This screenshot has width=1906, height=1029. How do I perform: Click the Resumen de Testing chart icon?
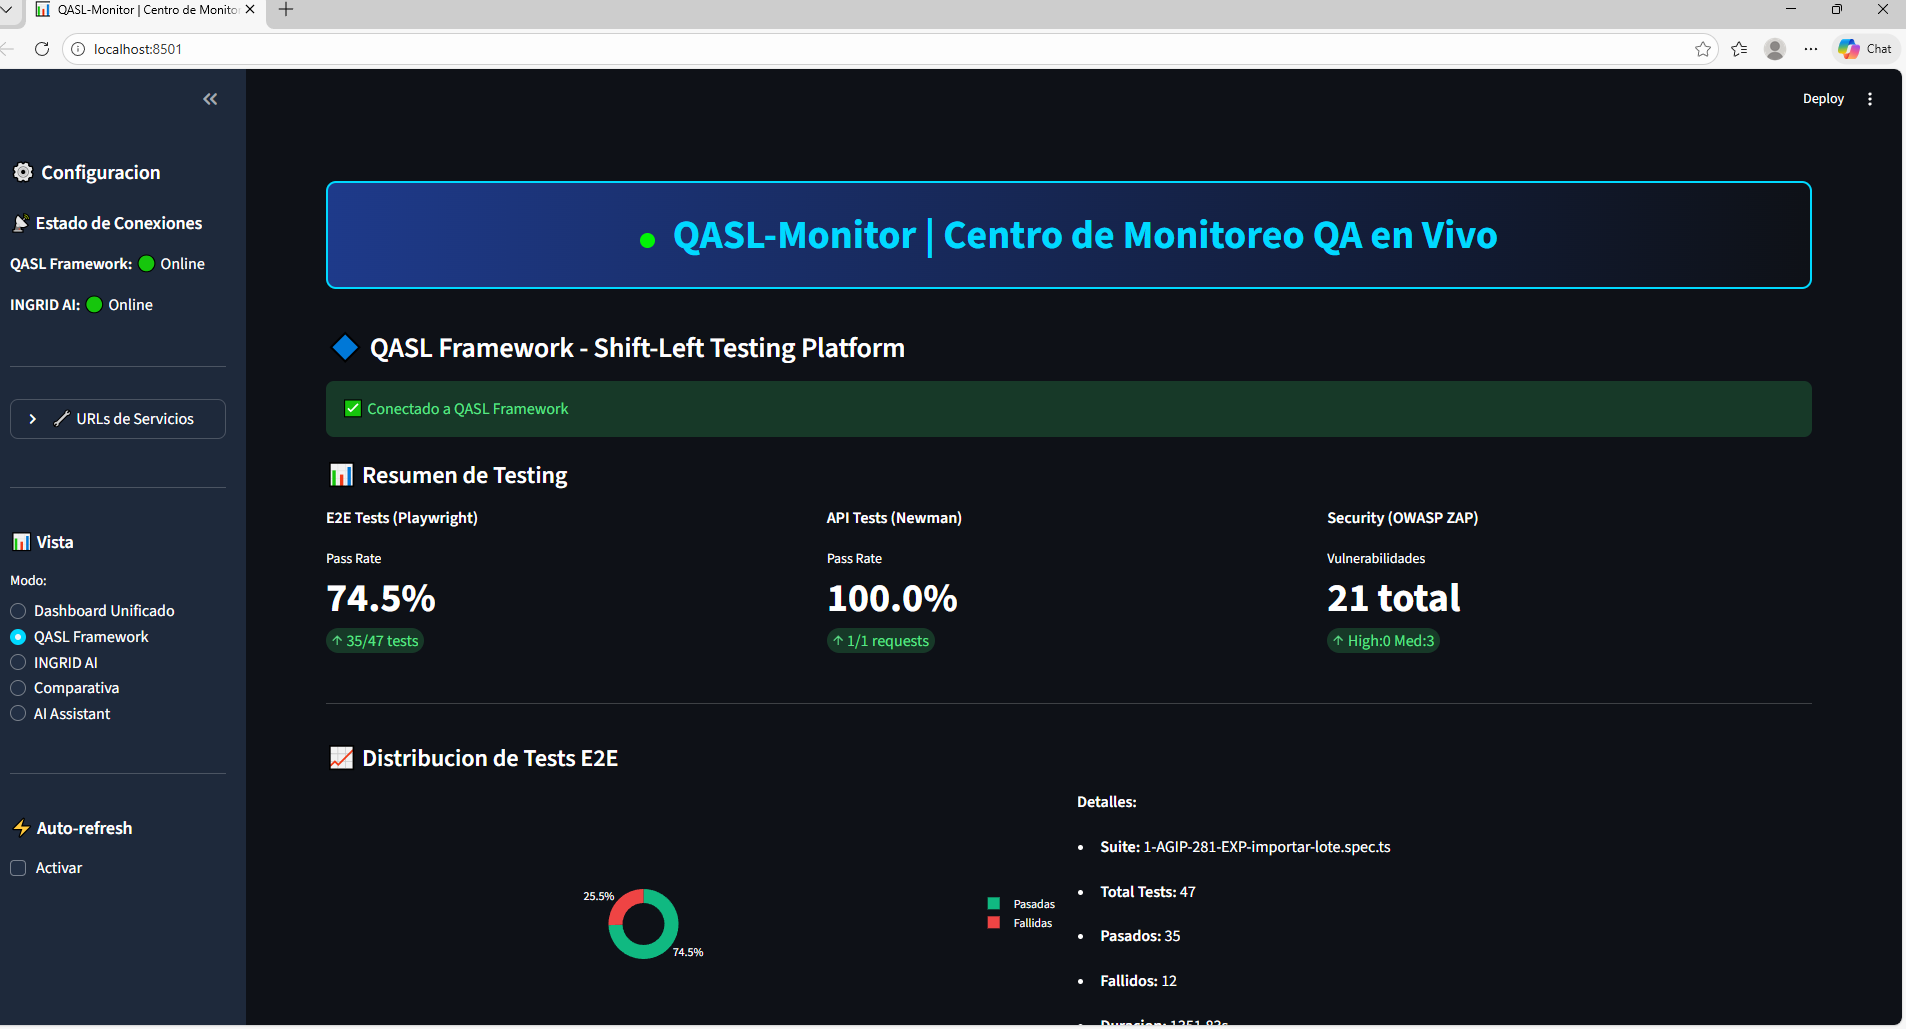(341, 474)
